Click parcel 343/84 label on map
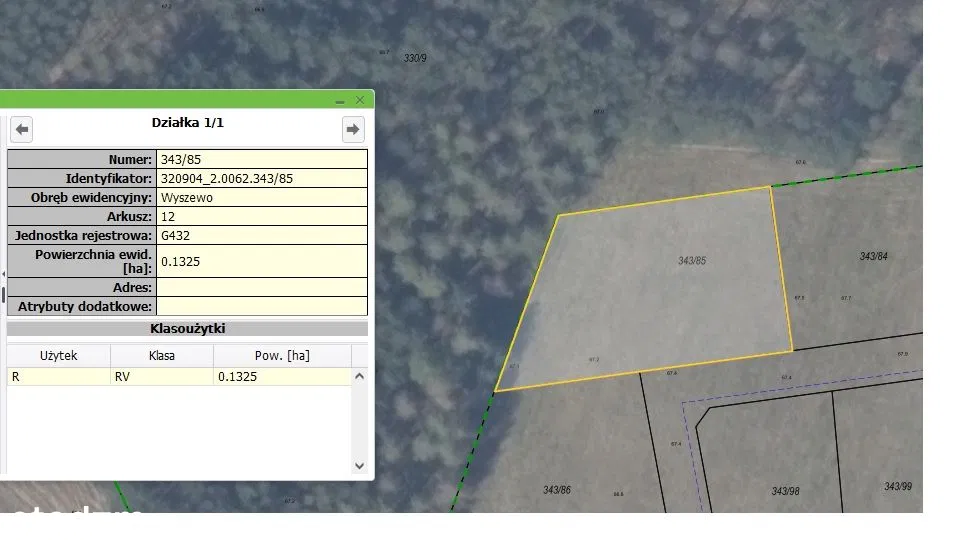This screenshot has height=540, width=960. coord(873,256)
